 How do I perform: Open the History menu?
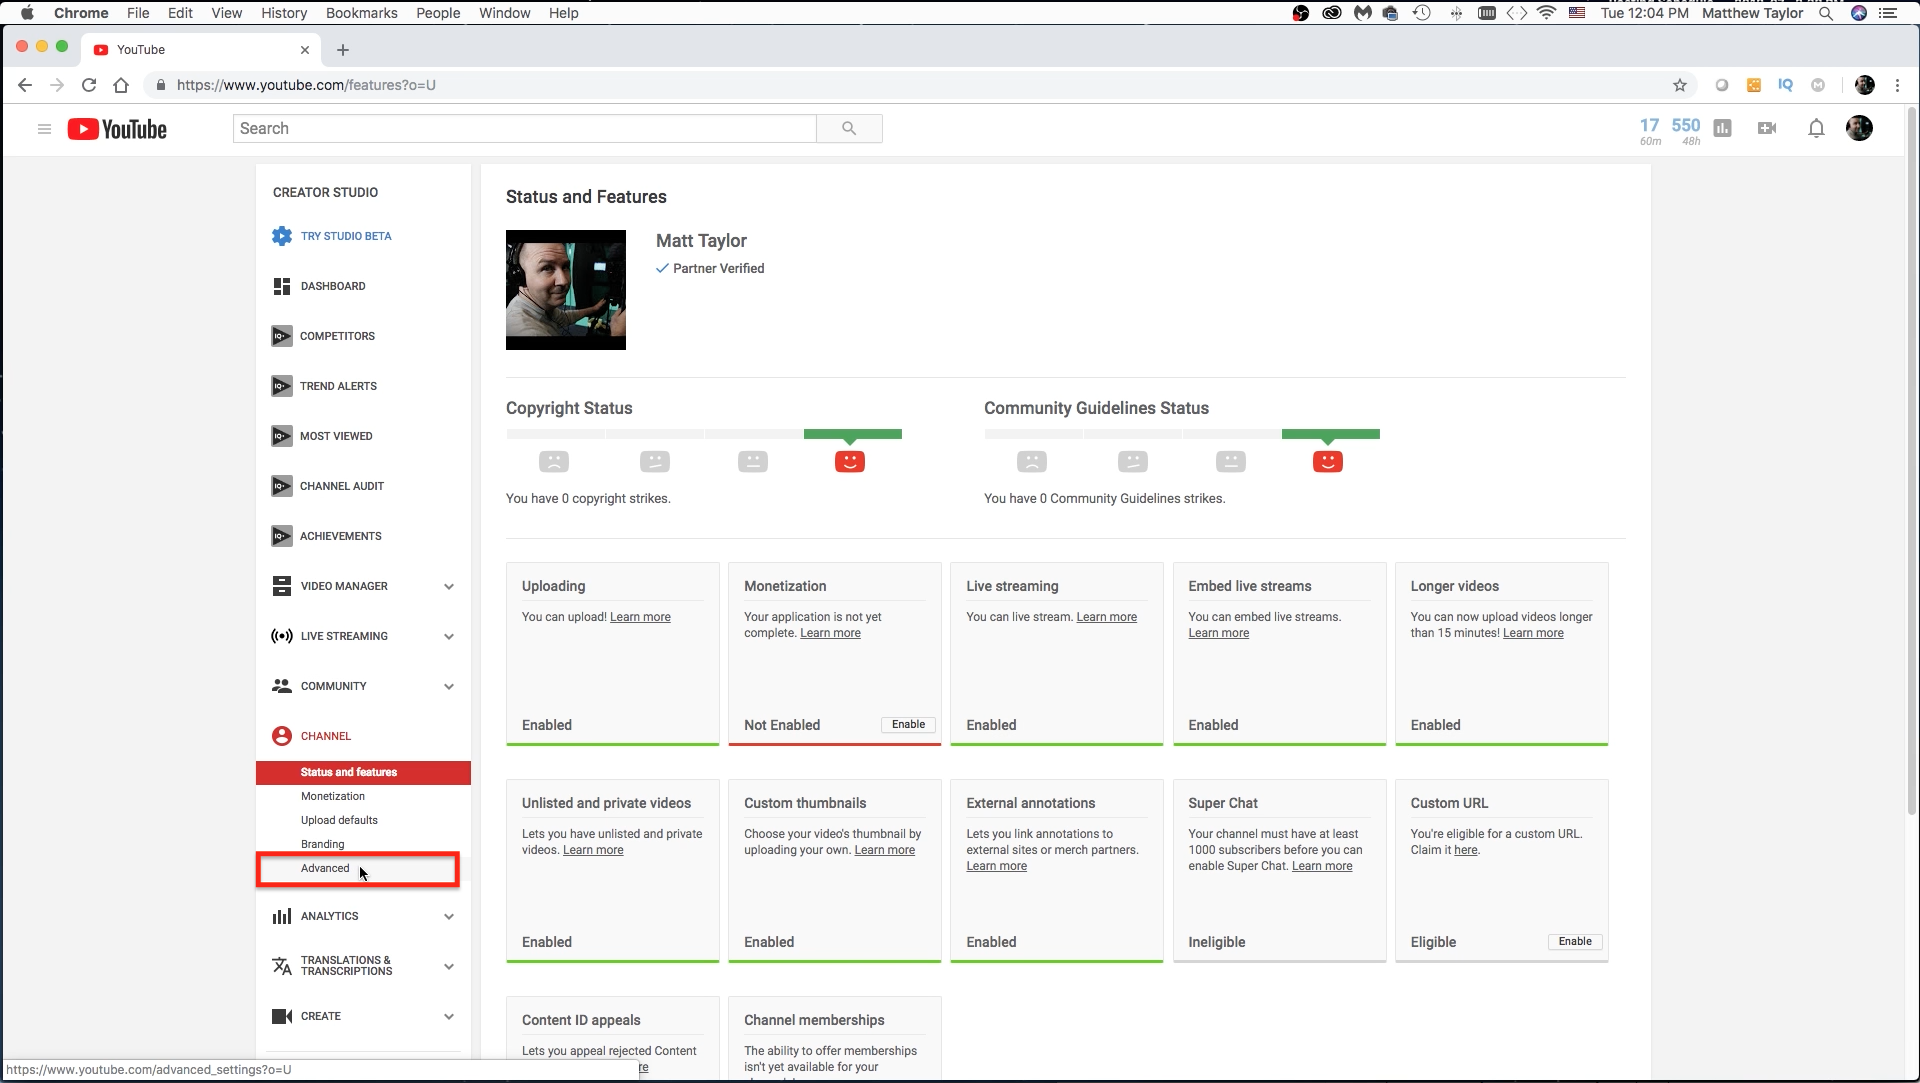click(x=284, y=13)
